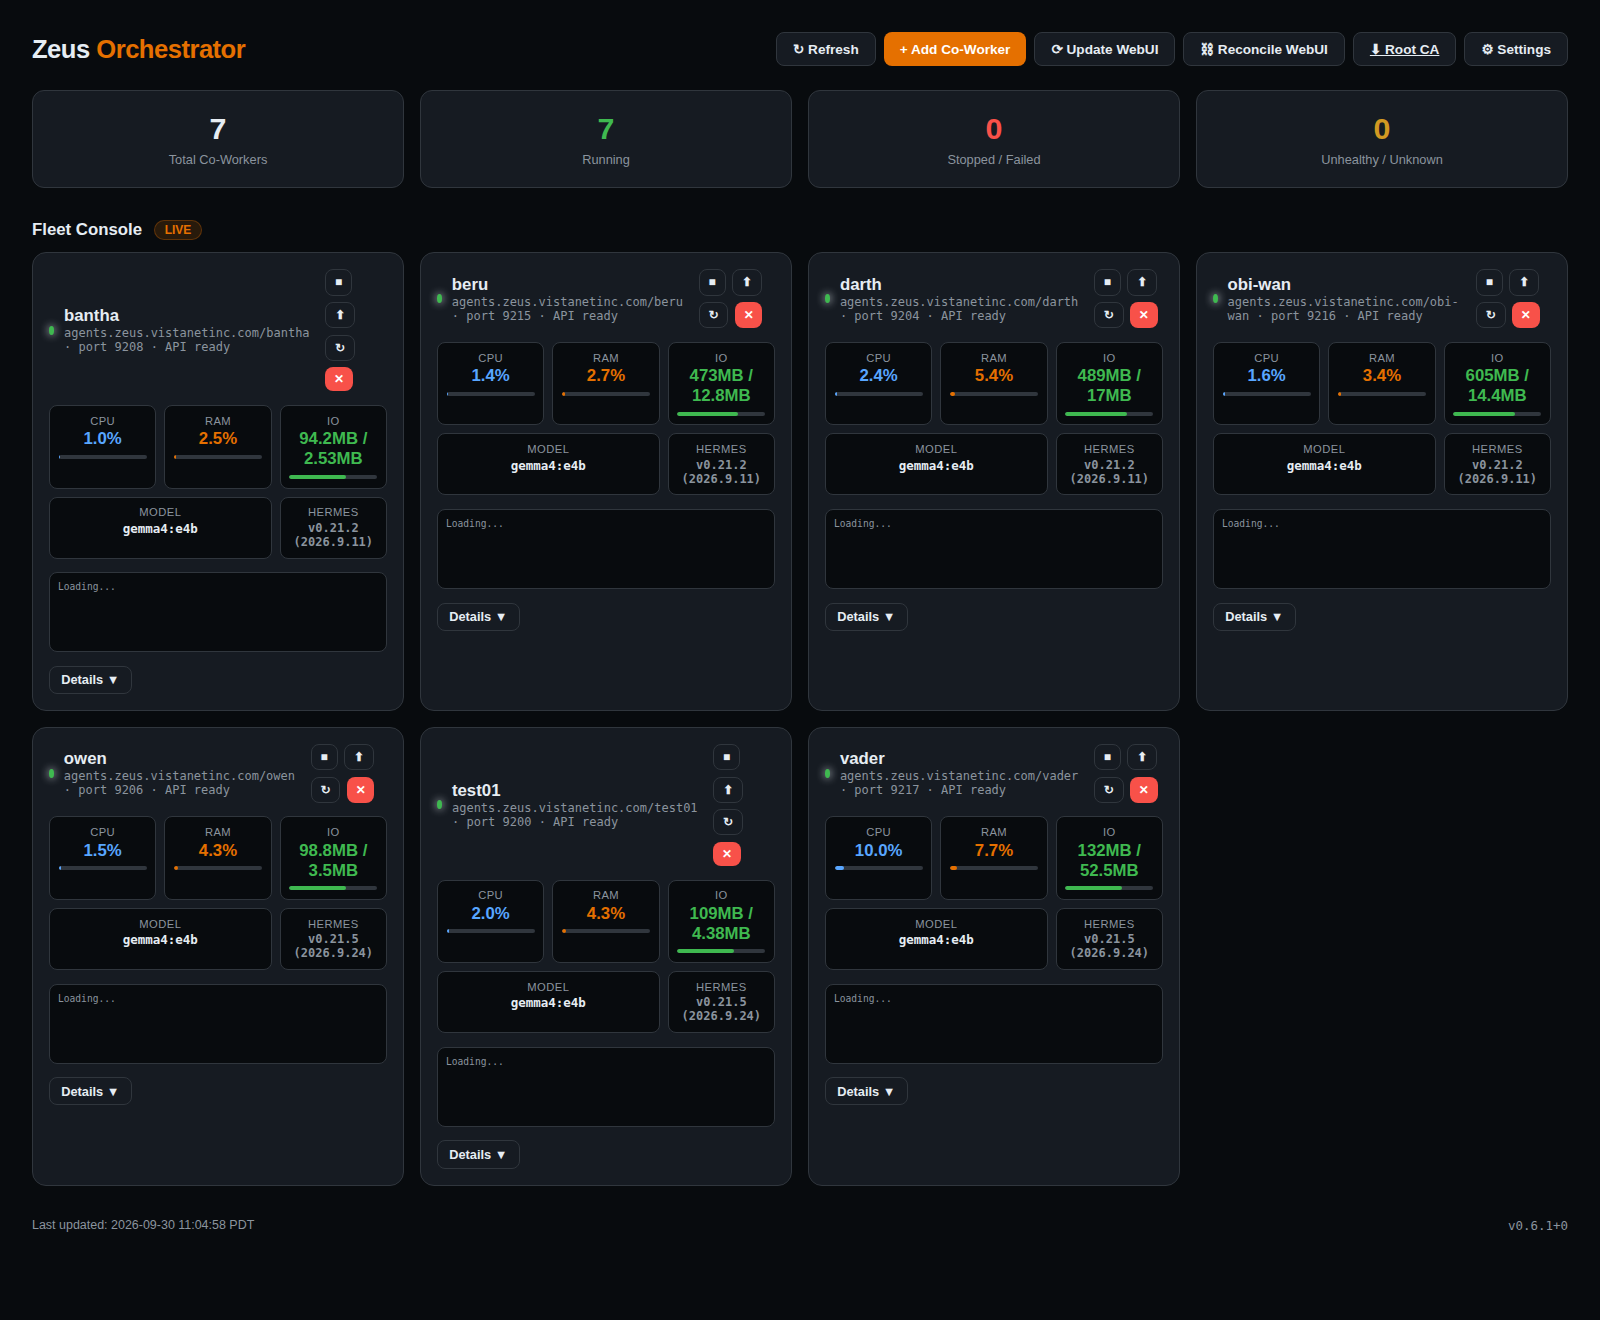1600x1320 pixels.
Task: Click the LIVE badge beside Fleet Console
Action: 178,230
